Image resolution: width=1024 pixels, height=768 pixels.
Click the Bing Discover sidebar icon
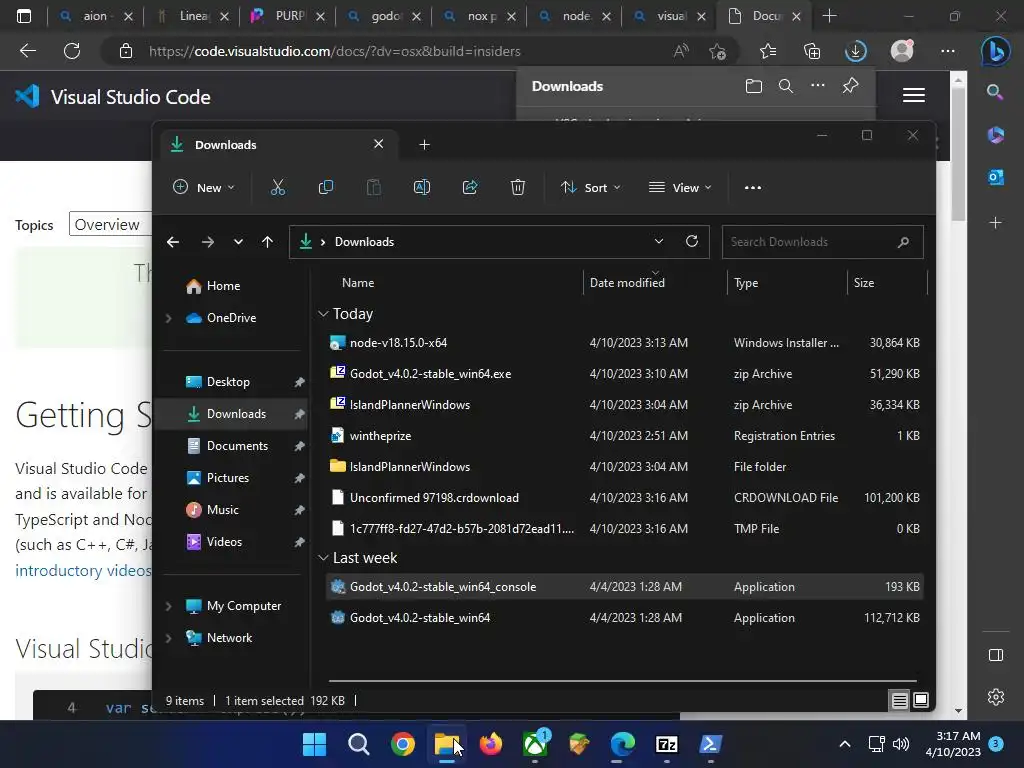point(995,51)
